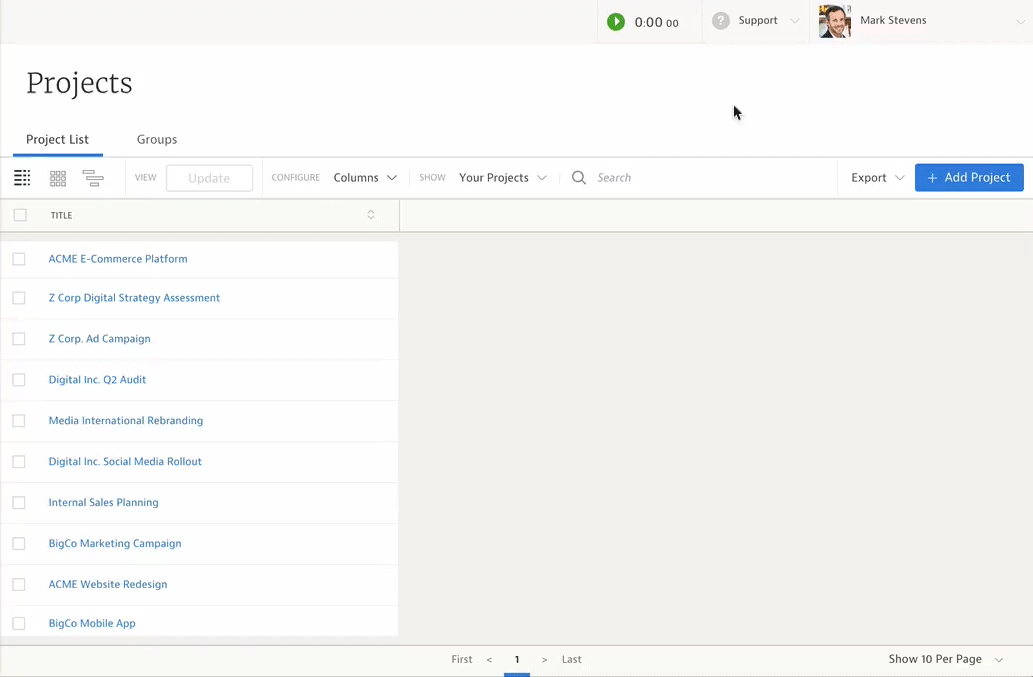
Task: Open the Columns configure dropdown
Action: coord(365,178)
